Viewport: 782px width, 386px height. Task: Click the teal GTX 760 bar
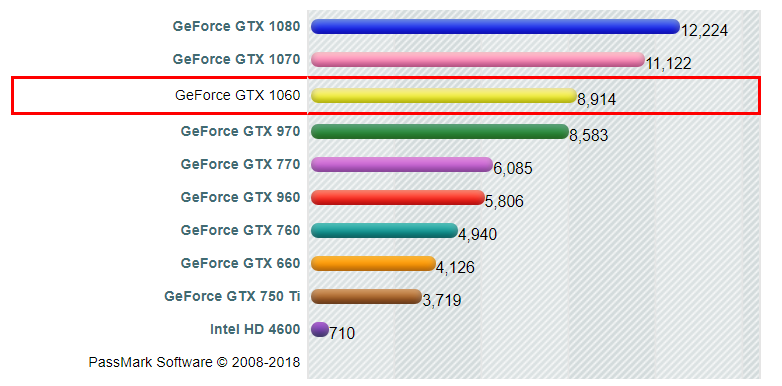[384, 230]
